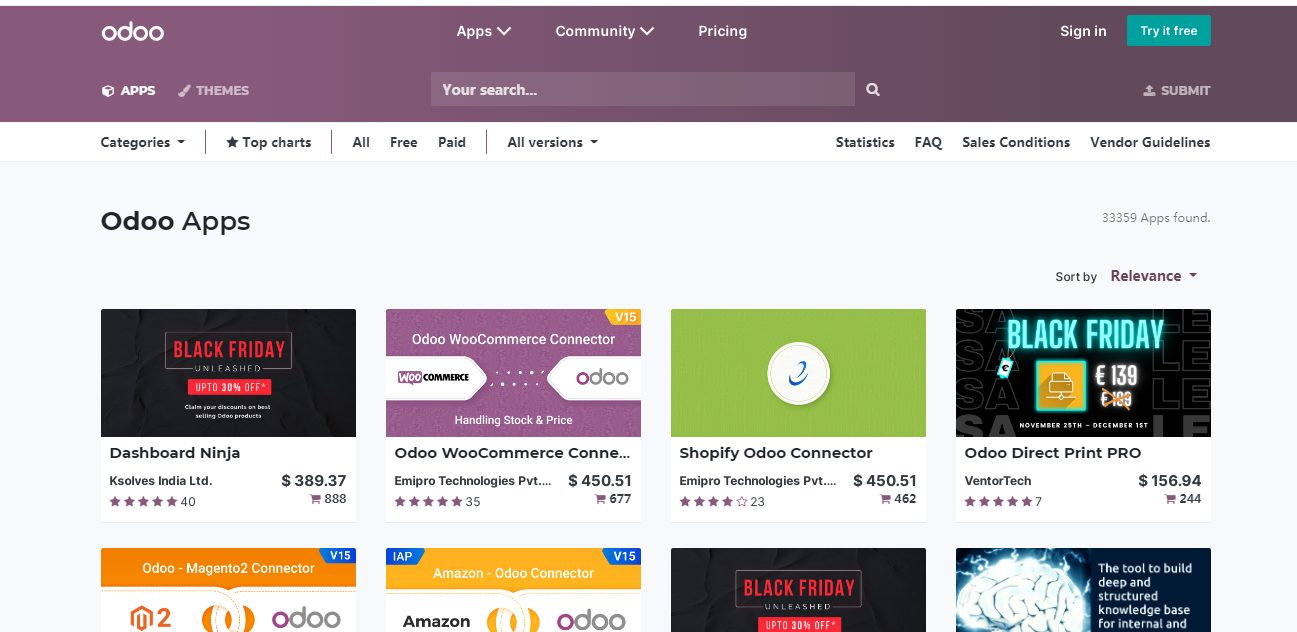This screenshot has width=1297, height=632.
Task: Open Themes section with brush icon
Action: (x=213, y=90)
